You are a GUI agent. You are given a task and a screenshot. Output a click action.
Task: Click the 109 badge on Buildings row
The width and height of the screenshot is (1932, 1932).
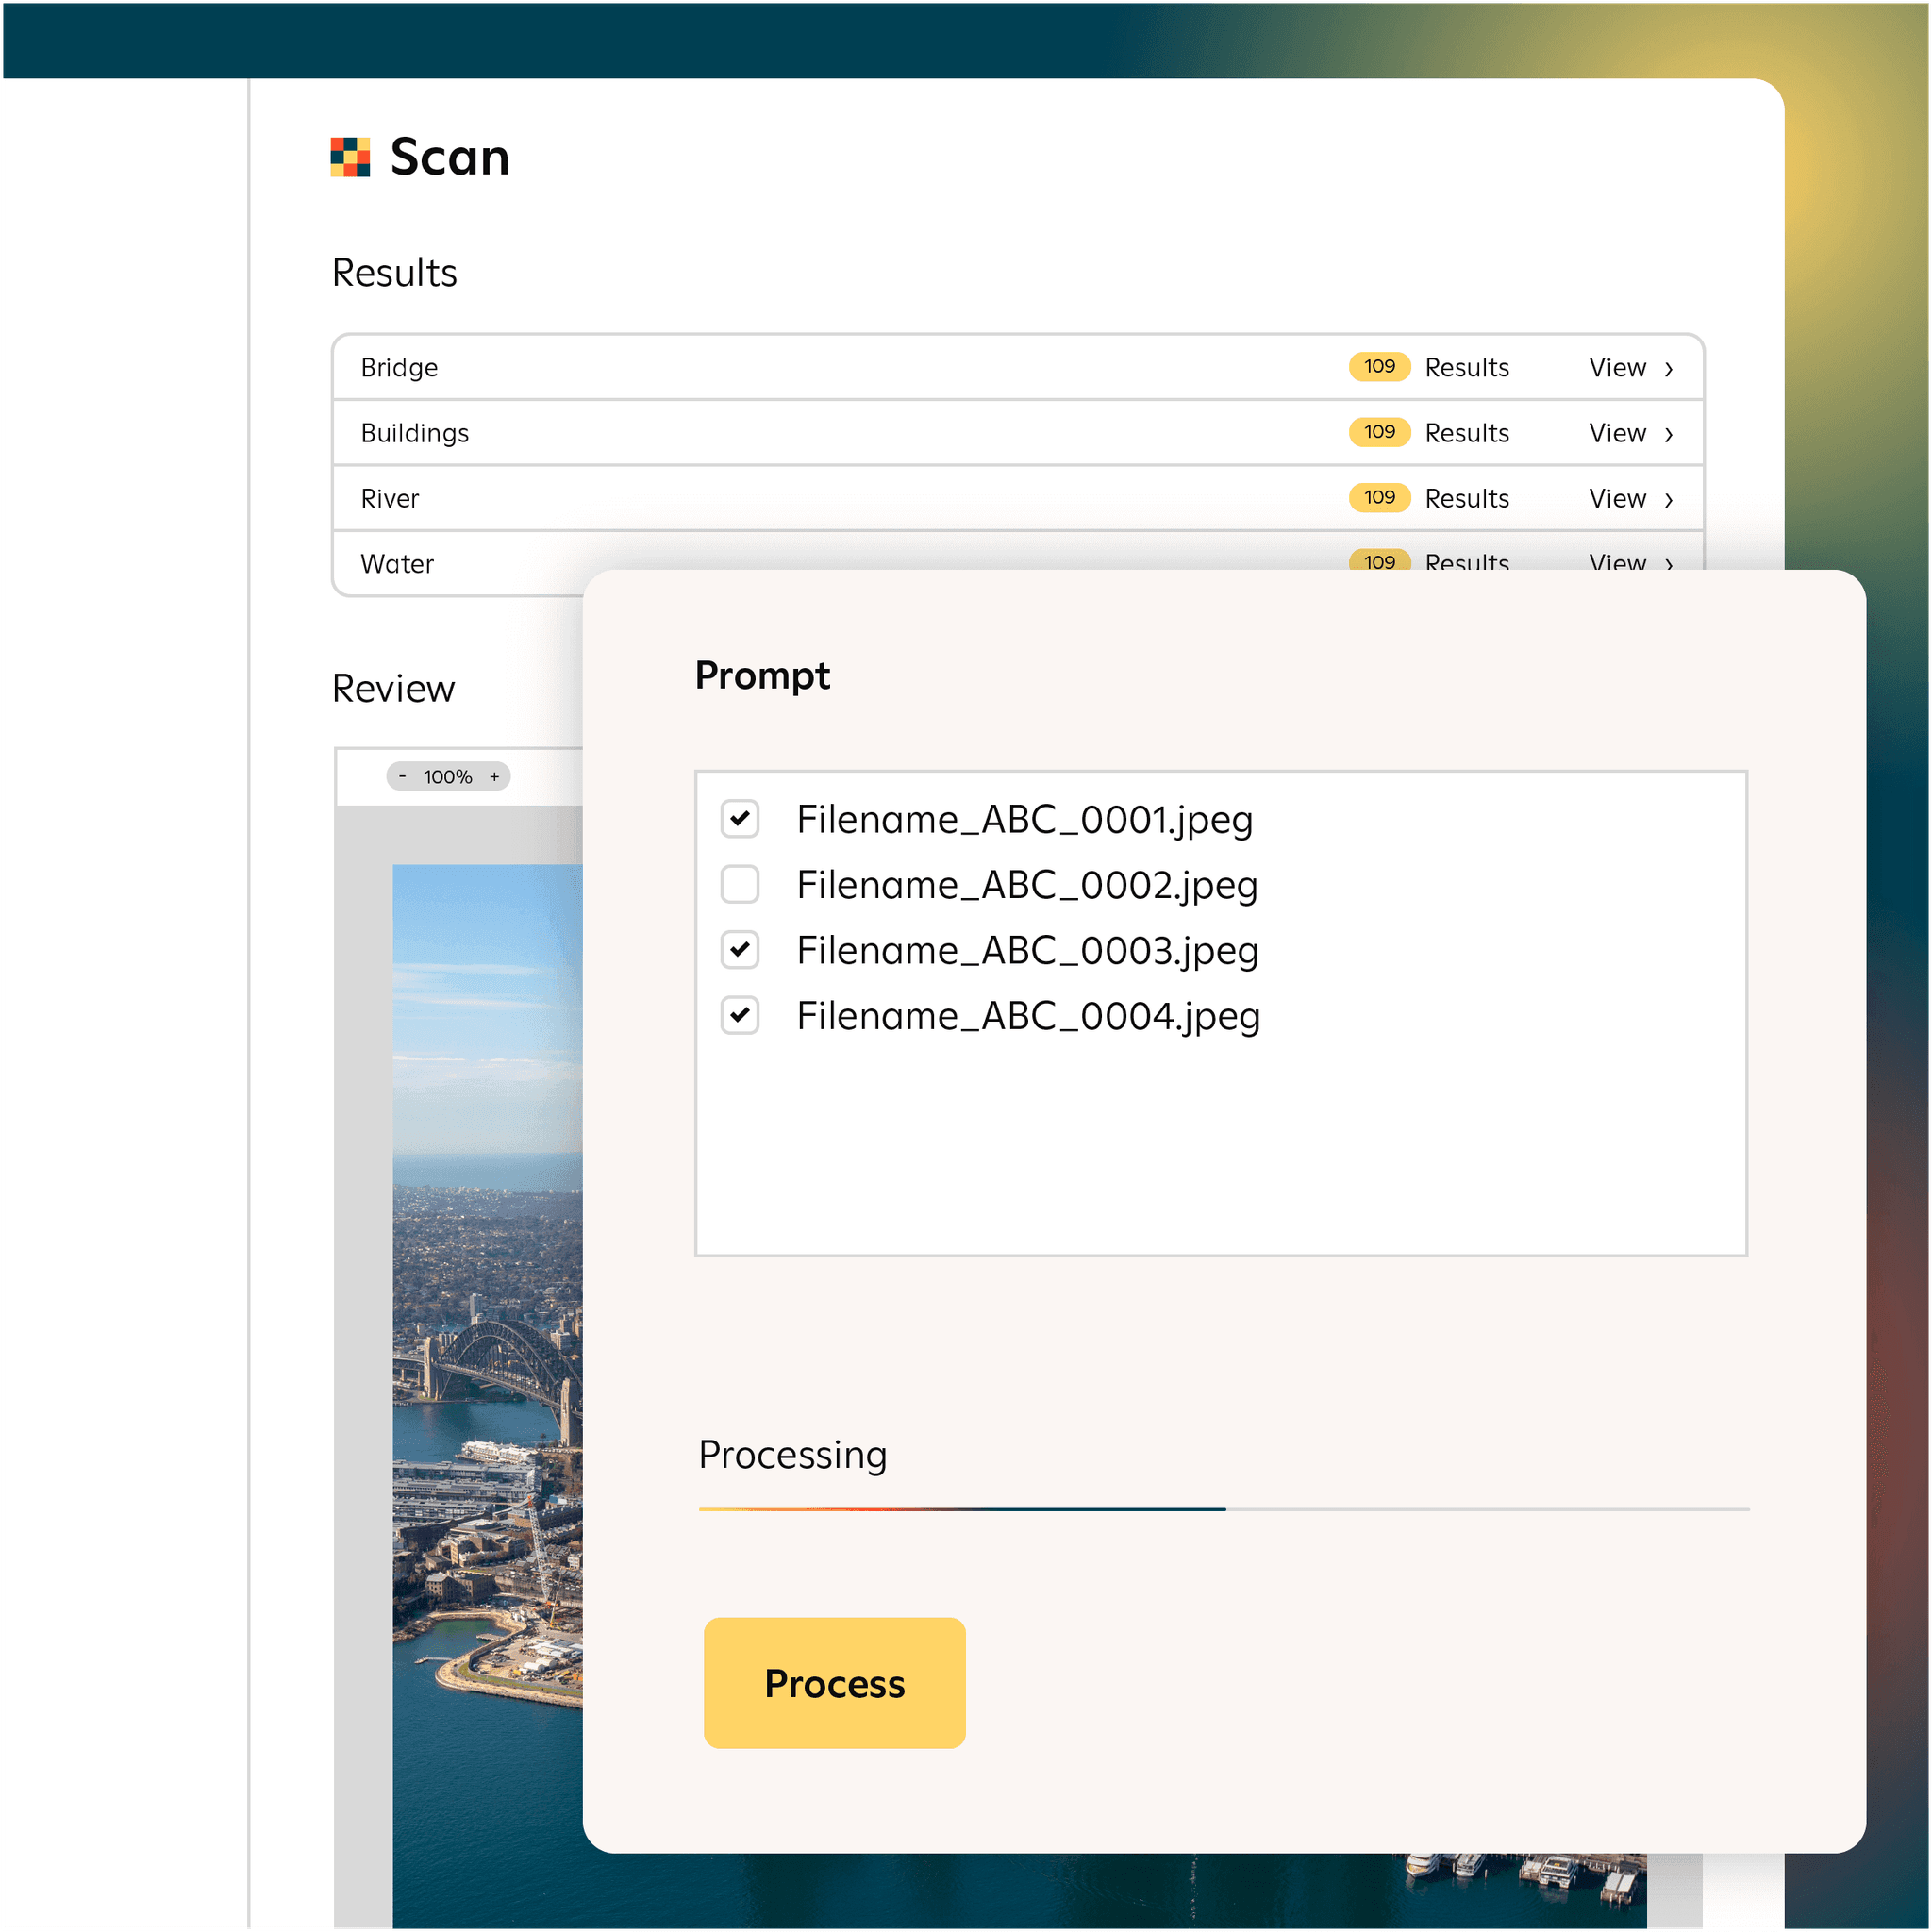click(1379, 432)
